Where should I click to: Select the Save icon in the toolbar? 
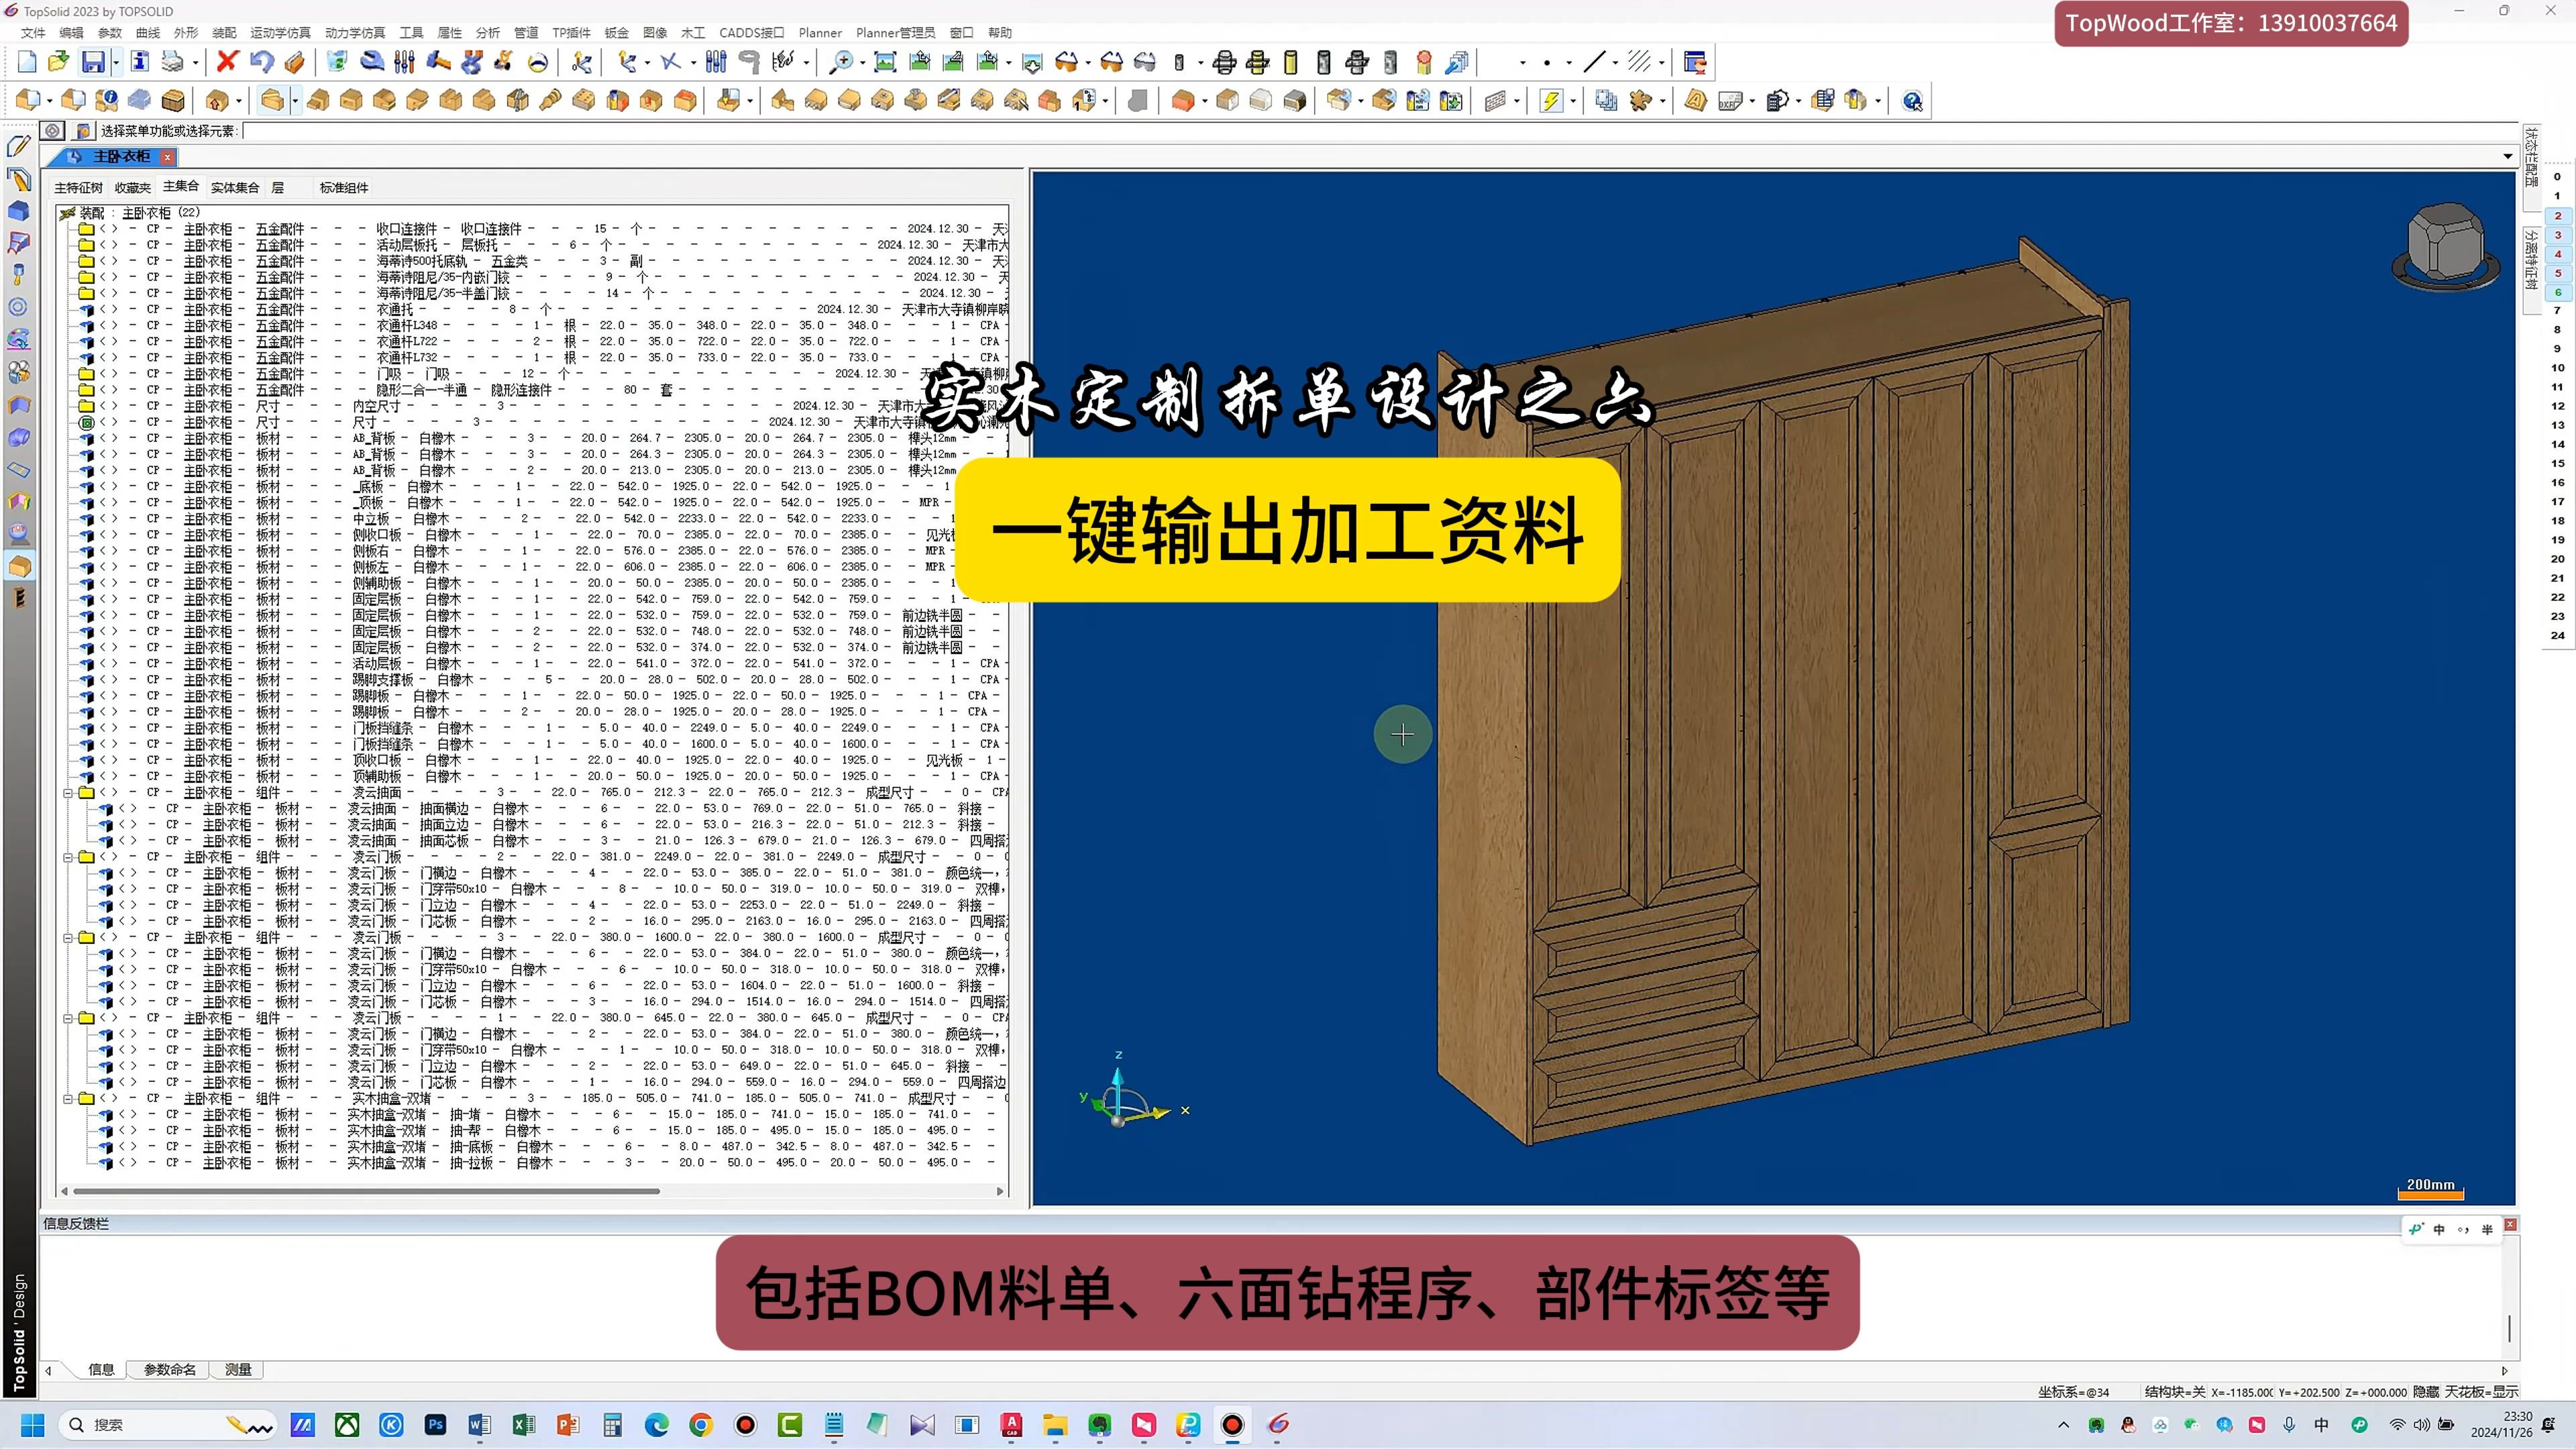(94, 62)
